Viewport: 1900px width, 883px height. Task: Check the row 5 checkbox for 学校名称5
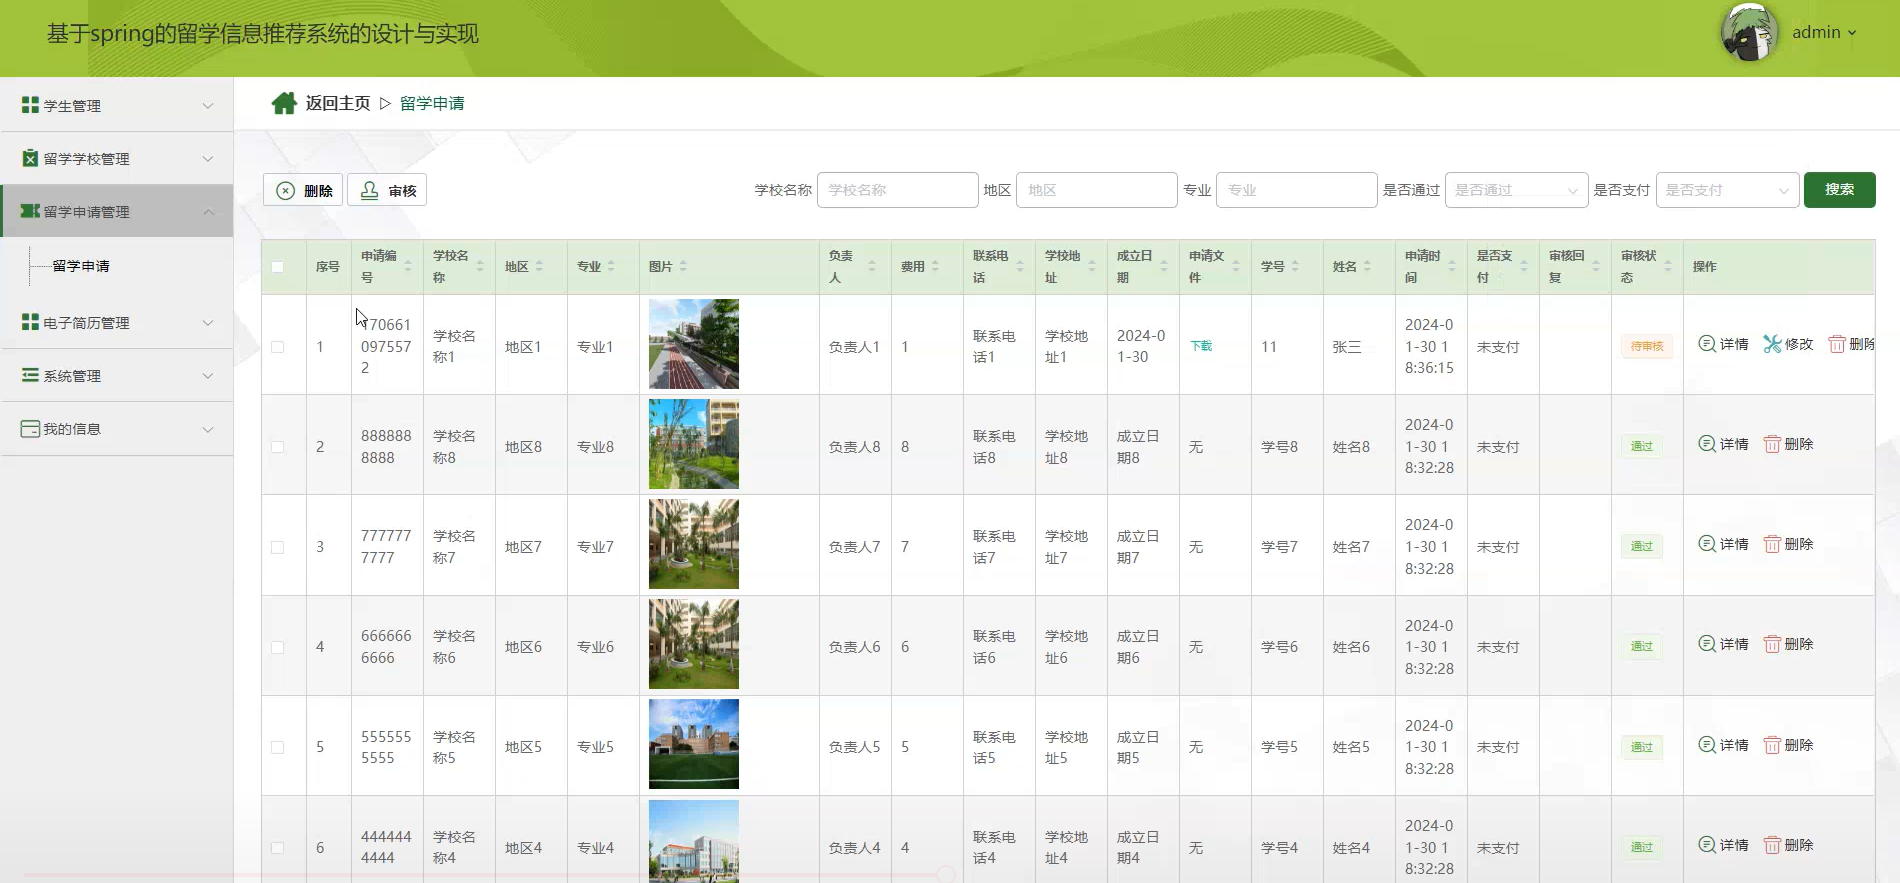click(x=277, y=747)
